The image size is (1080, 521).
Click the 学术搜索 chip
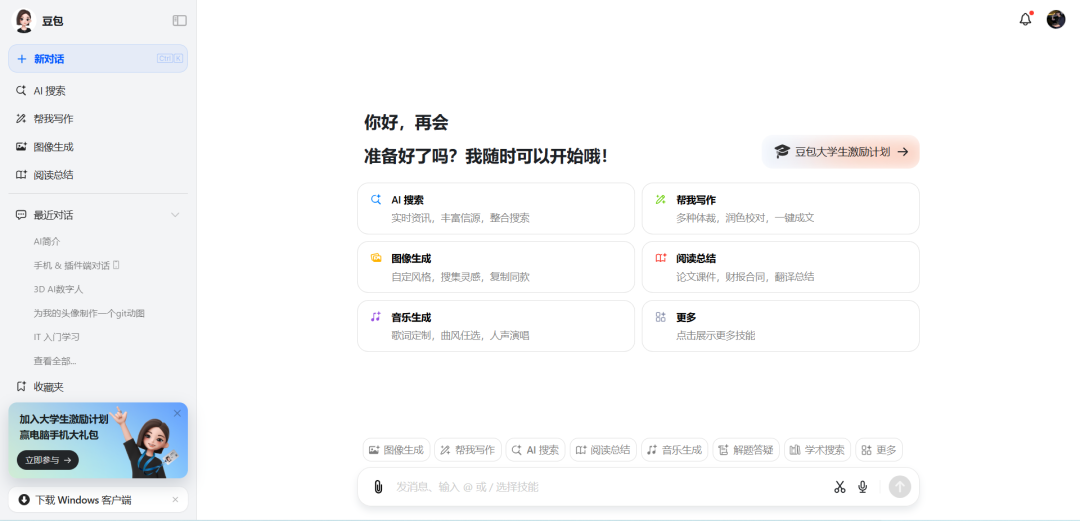[x=818, y=450]
